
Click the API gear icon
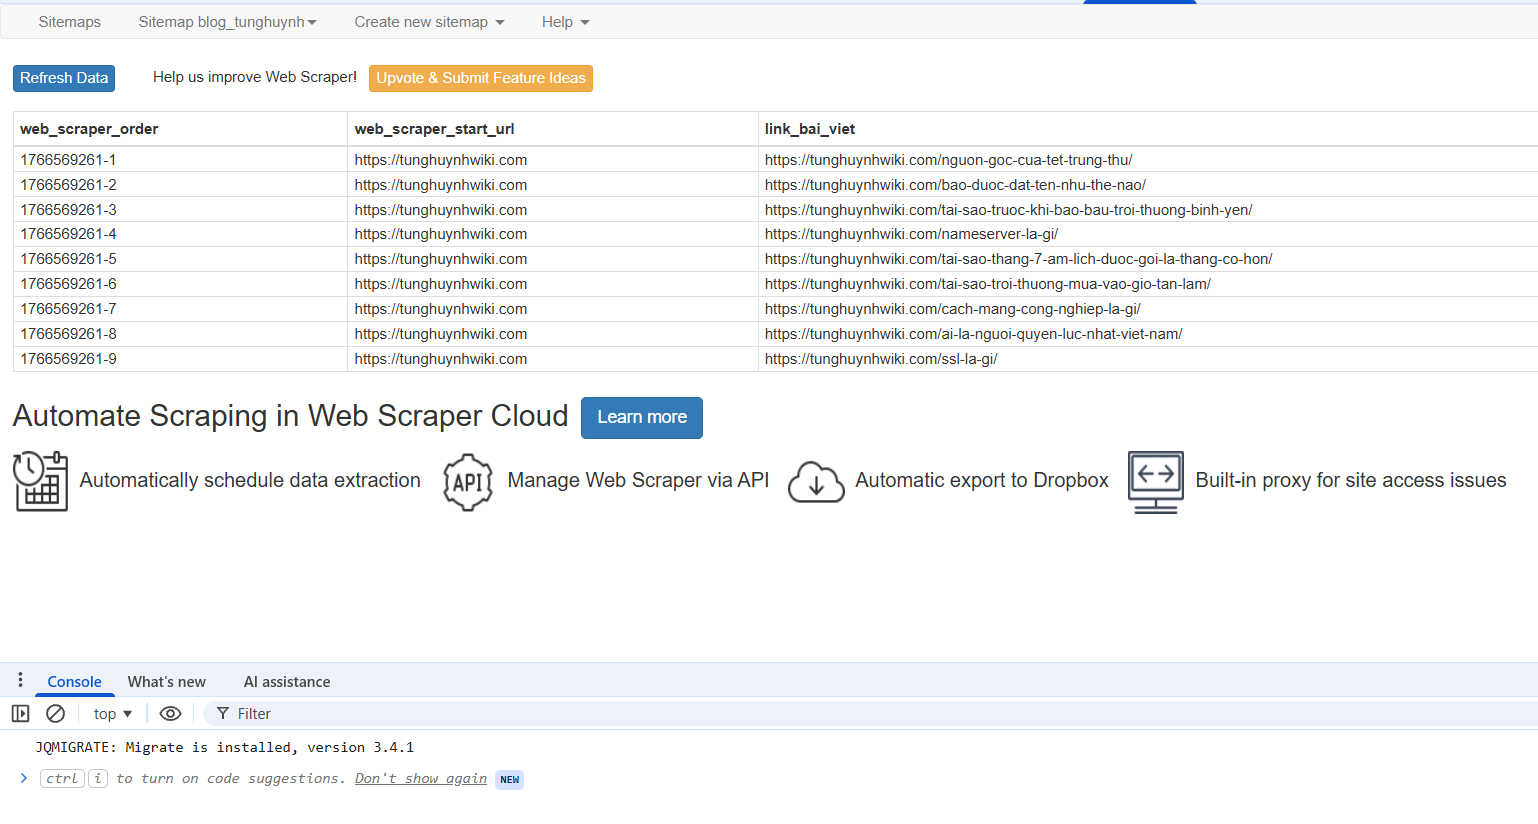pos(468,482)
